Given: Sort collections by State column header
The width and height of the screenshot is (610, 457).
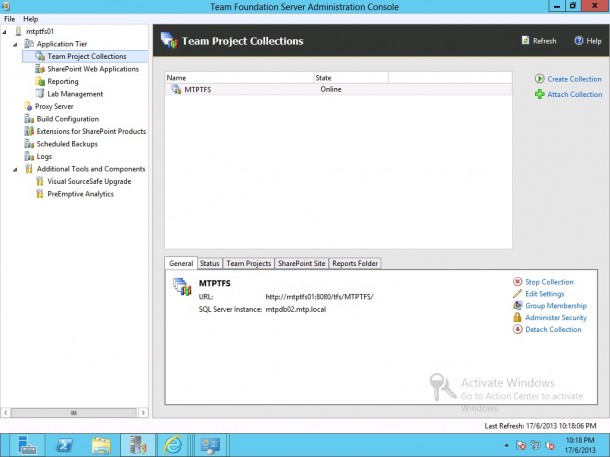Looking at the screenshot, I should (351, 78).
